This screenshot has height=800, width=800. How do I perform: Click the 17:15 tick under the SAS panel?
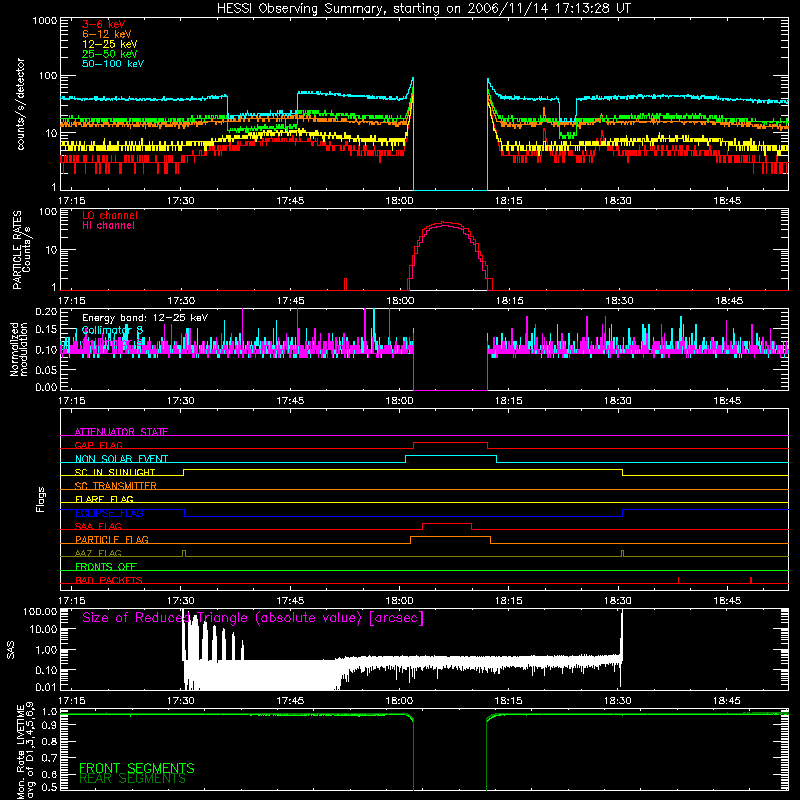tap(72, 701)
